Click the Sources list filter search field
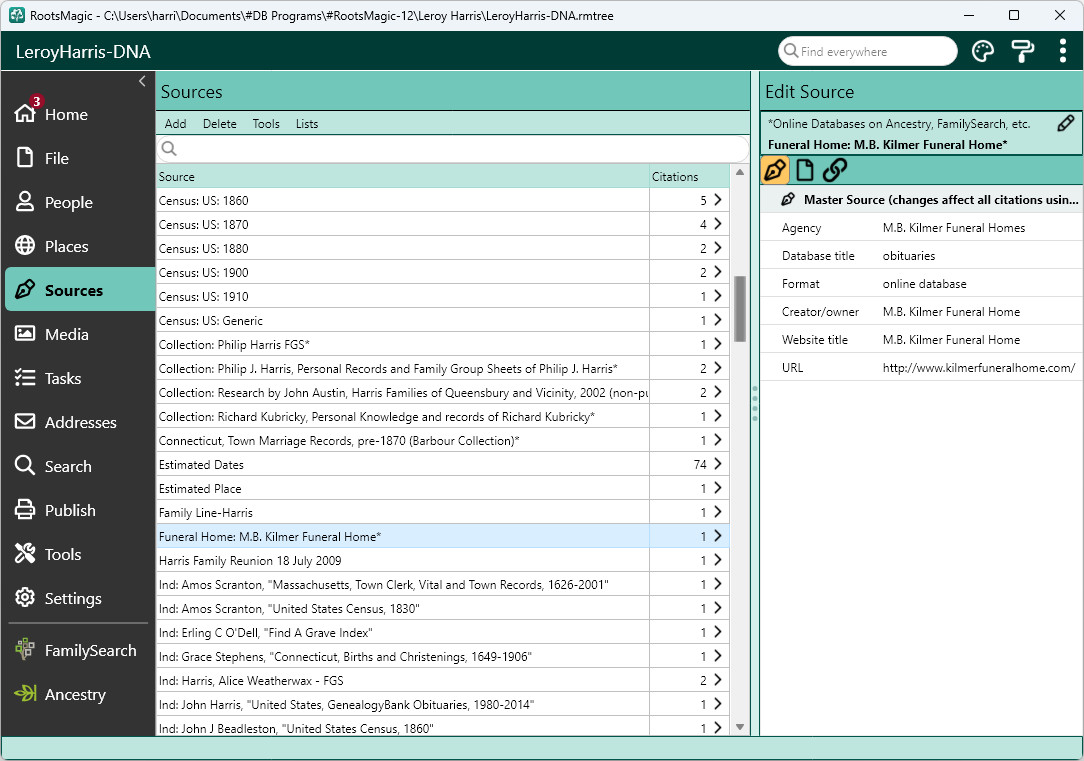1084x761 pixels. (454, 149)
